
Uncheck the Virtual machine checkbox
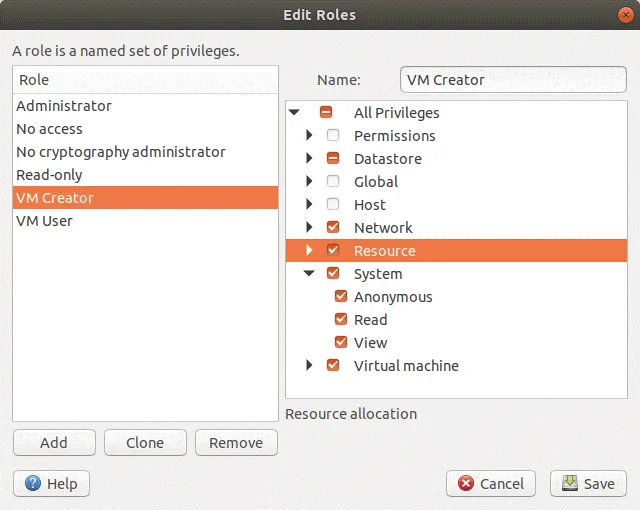tap(333, 366)
